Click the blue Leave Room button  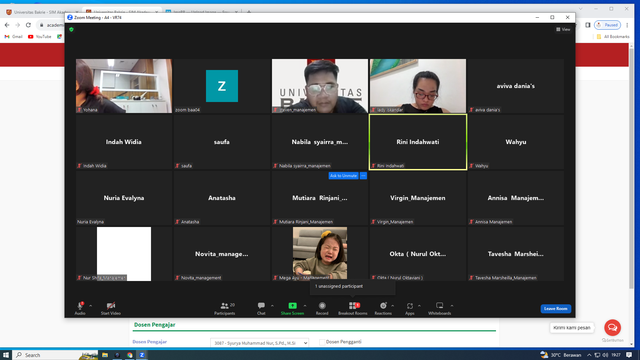click(556, 309)
